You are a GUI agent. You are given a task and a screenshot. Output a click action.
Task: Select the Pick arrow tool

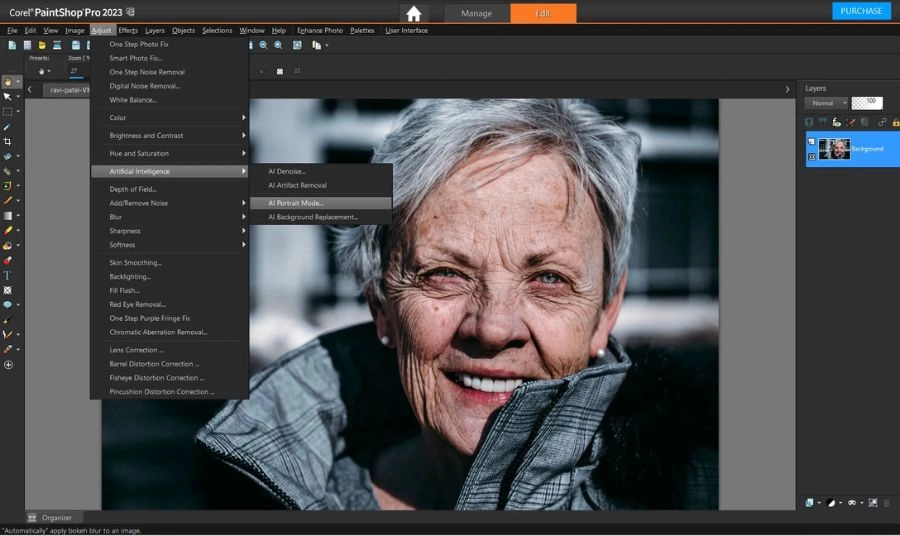[7, 96]
